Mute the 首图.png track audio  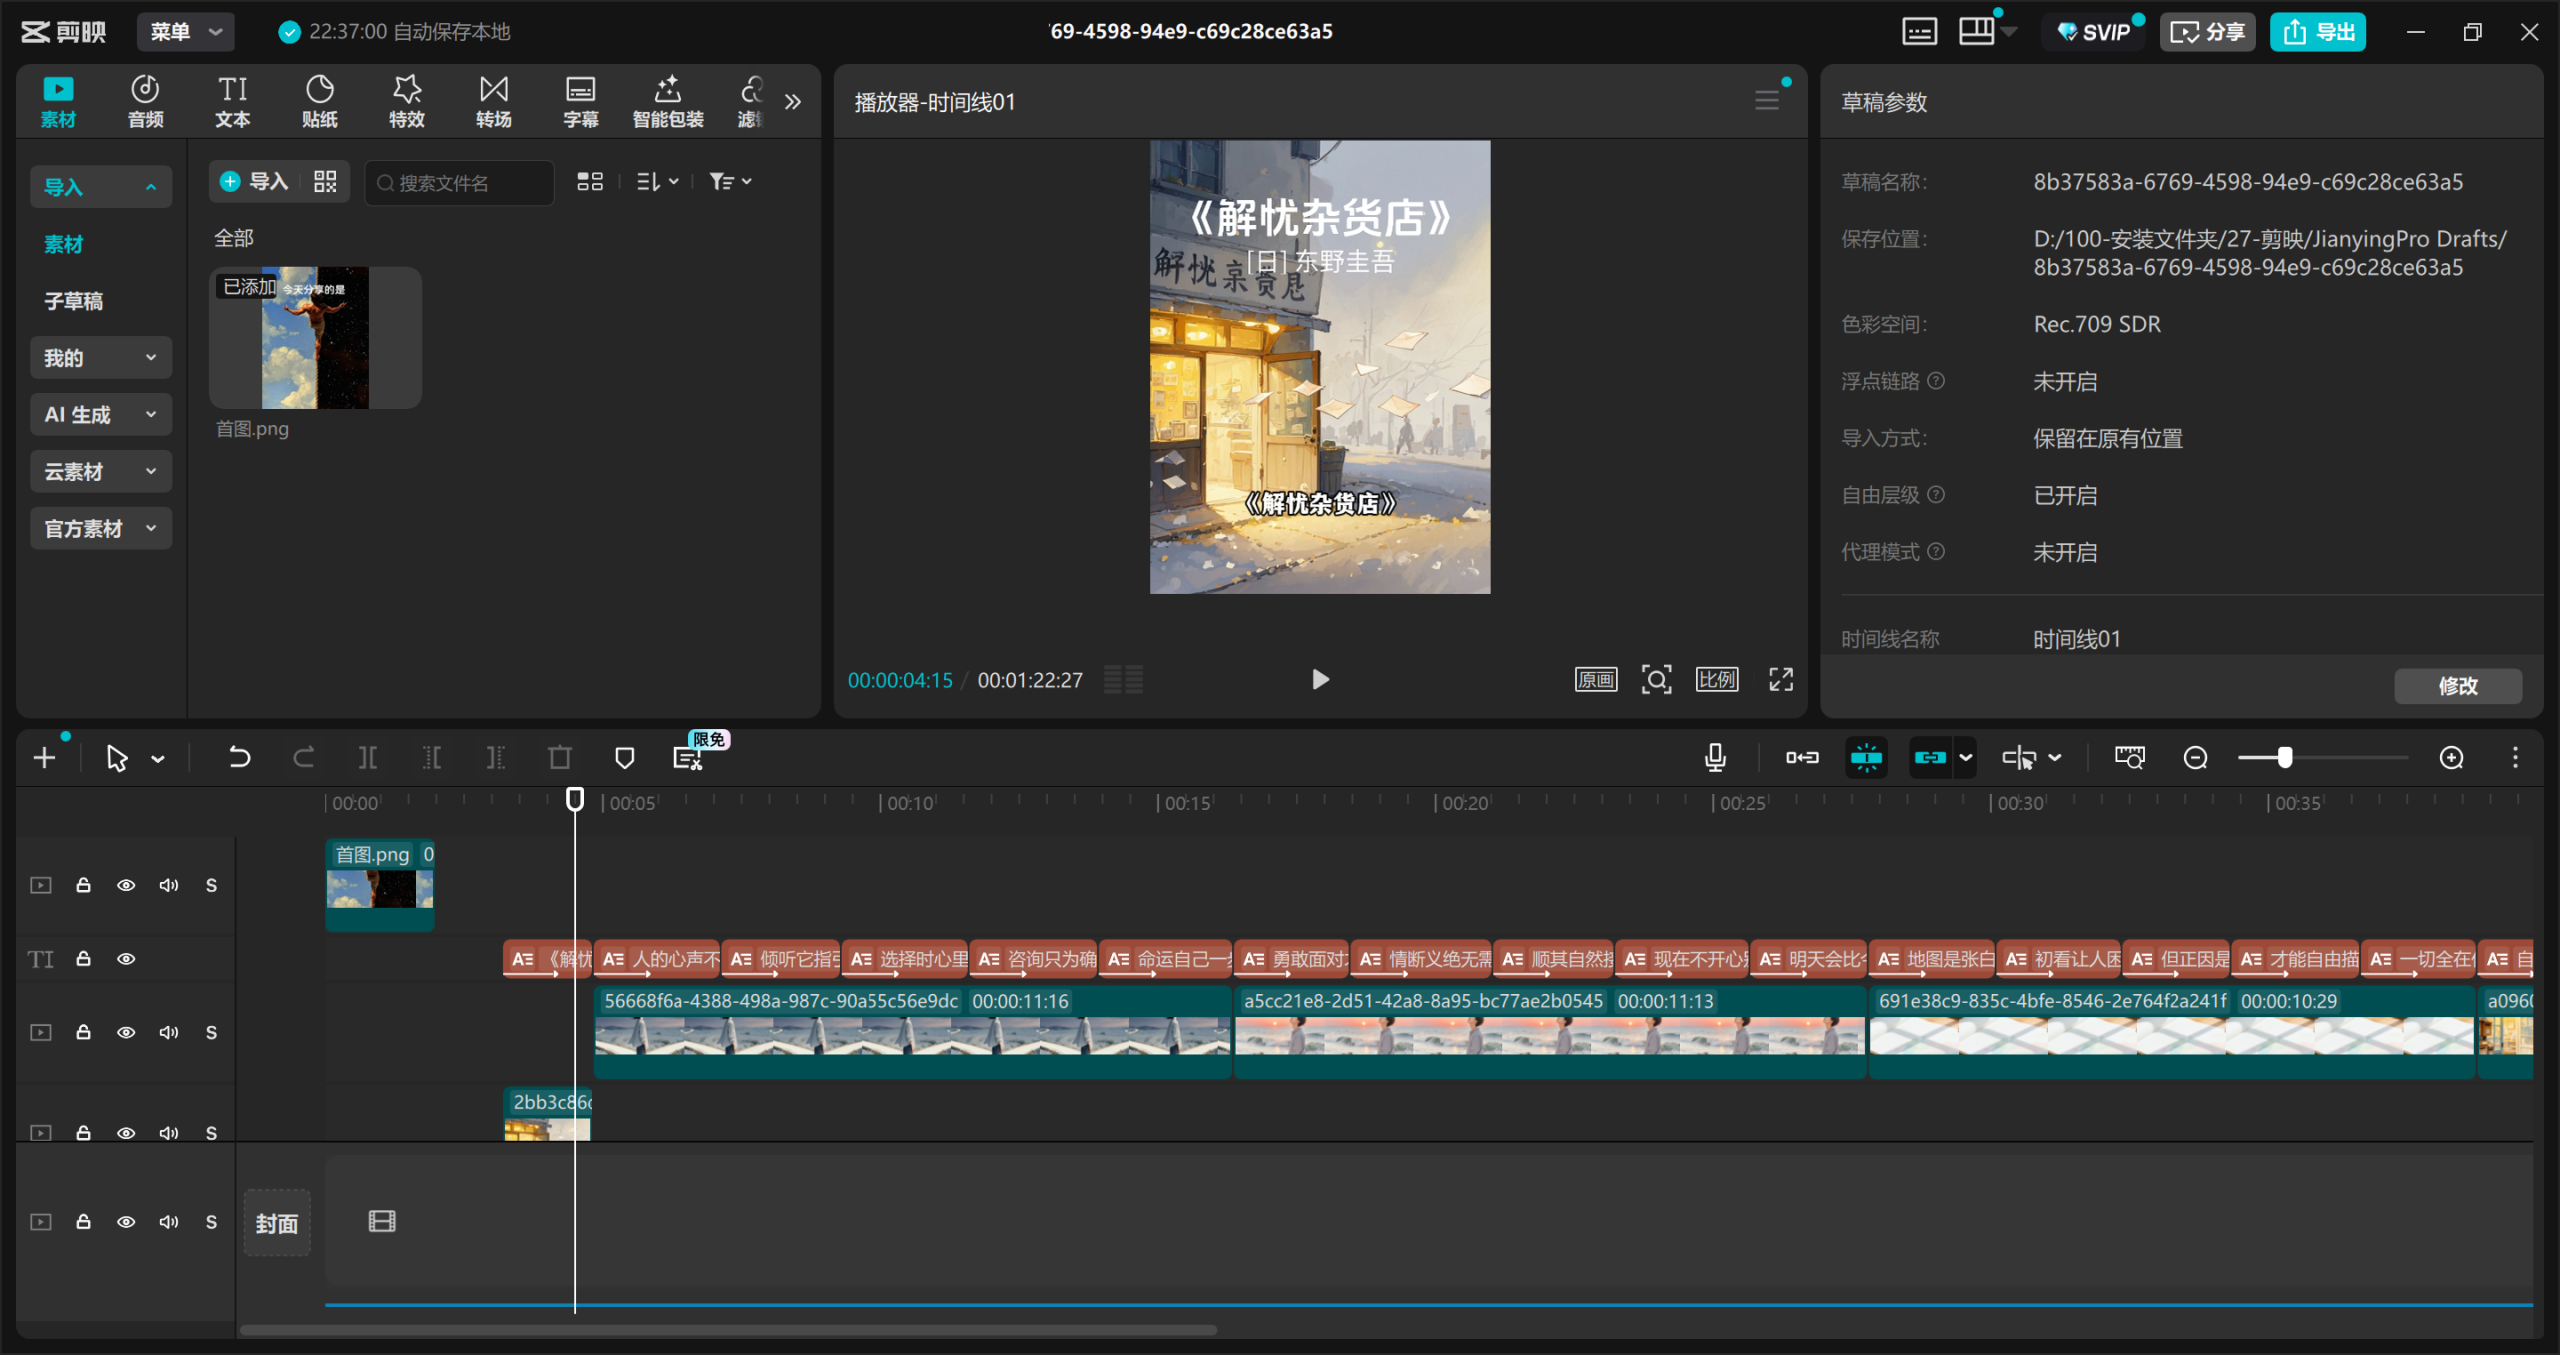169,885
